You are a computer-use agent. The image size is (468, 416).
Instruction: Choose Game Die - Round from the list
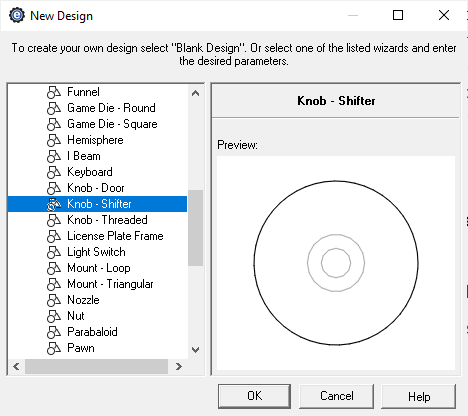click(111, 108)
